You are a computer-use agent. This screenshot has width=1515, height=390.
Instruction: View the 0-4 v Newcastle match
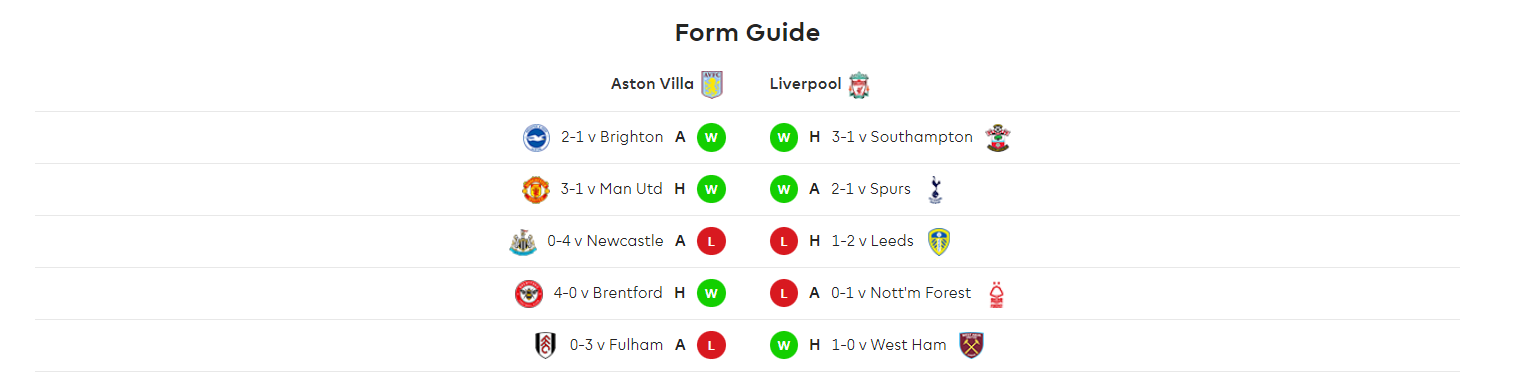605,241
